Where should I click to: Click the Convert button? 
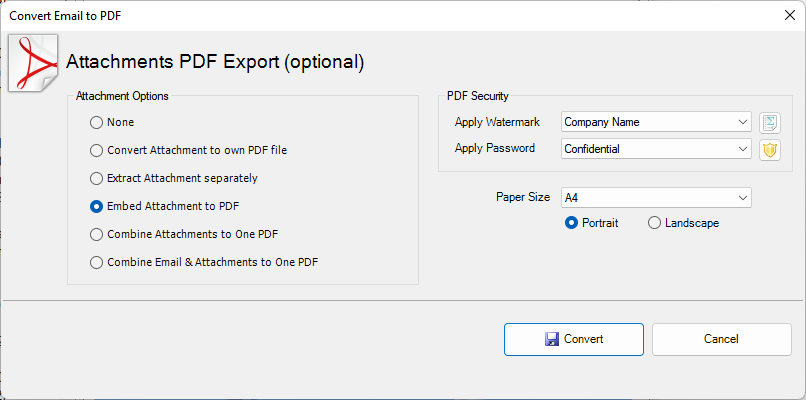pos(573,339)
